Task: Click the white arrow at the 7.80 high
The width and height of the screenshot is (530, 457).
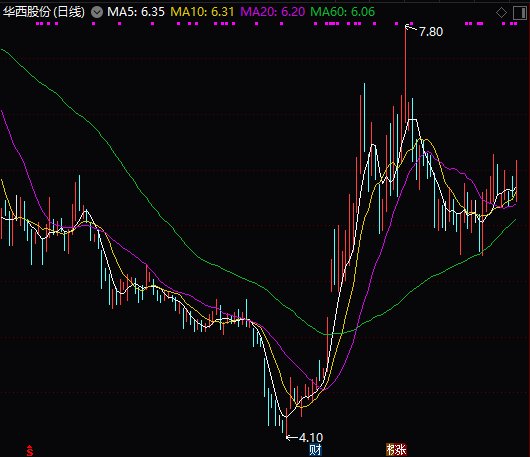Action: pos(411,28)
